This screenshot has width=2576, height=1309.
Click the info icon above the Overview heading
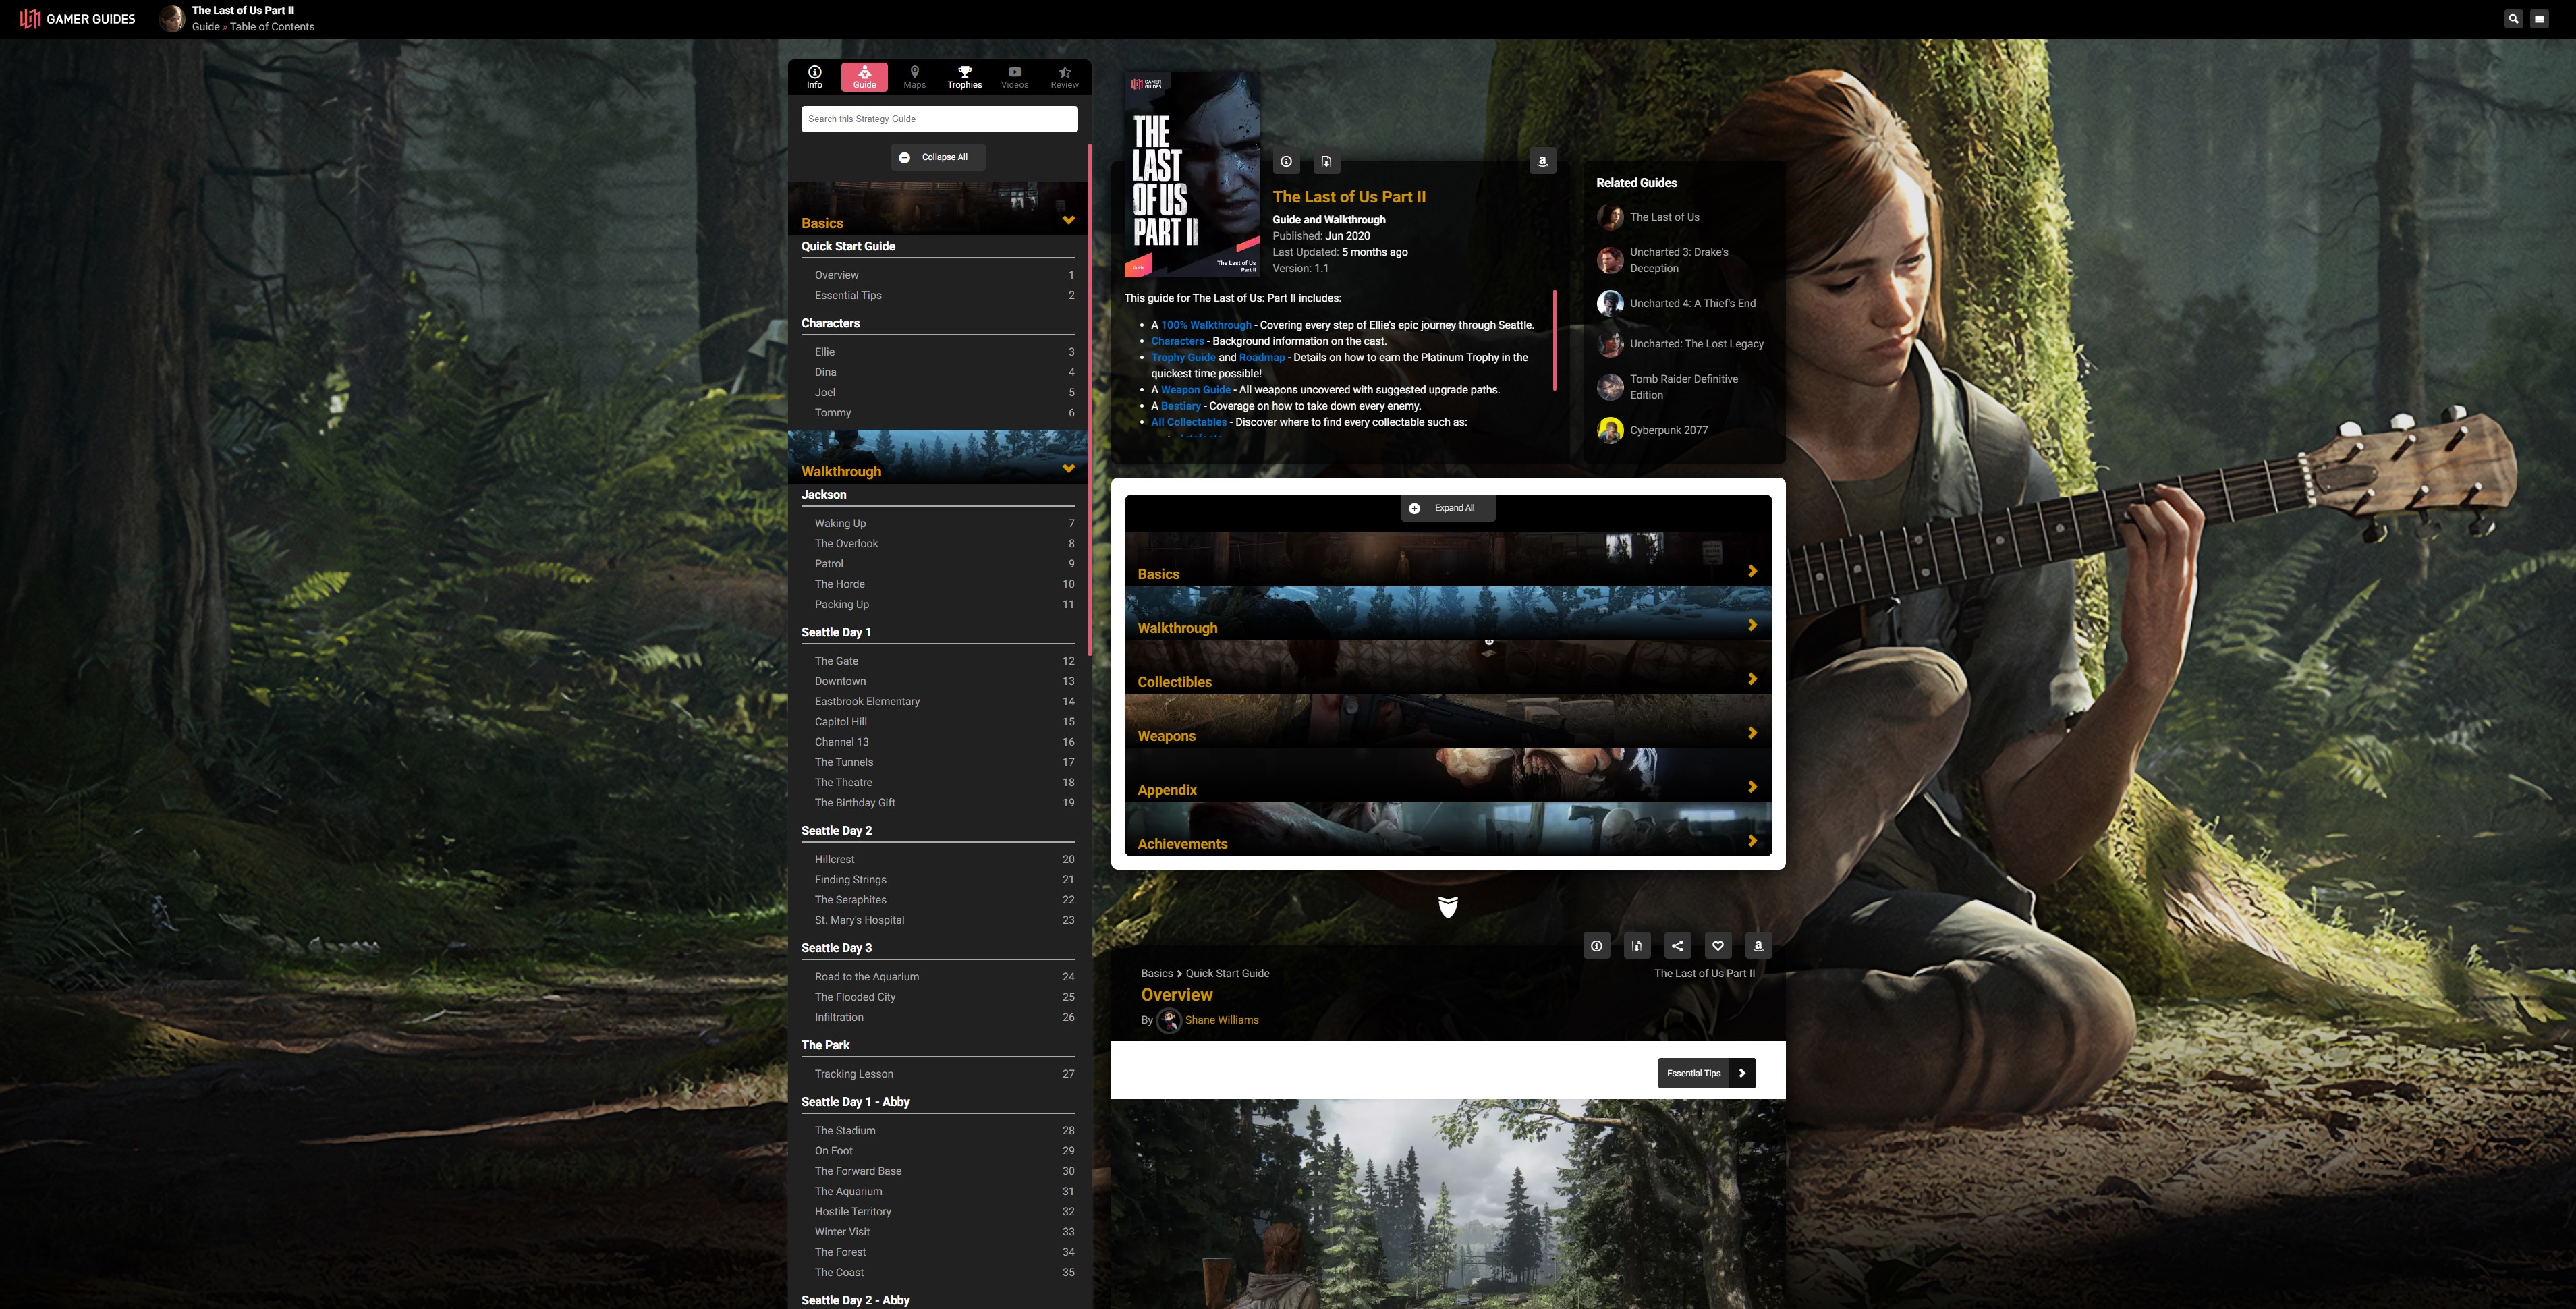tap(1597, 946)
